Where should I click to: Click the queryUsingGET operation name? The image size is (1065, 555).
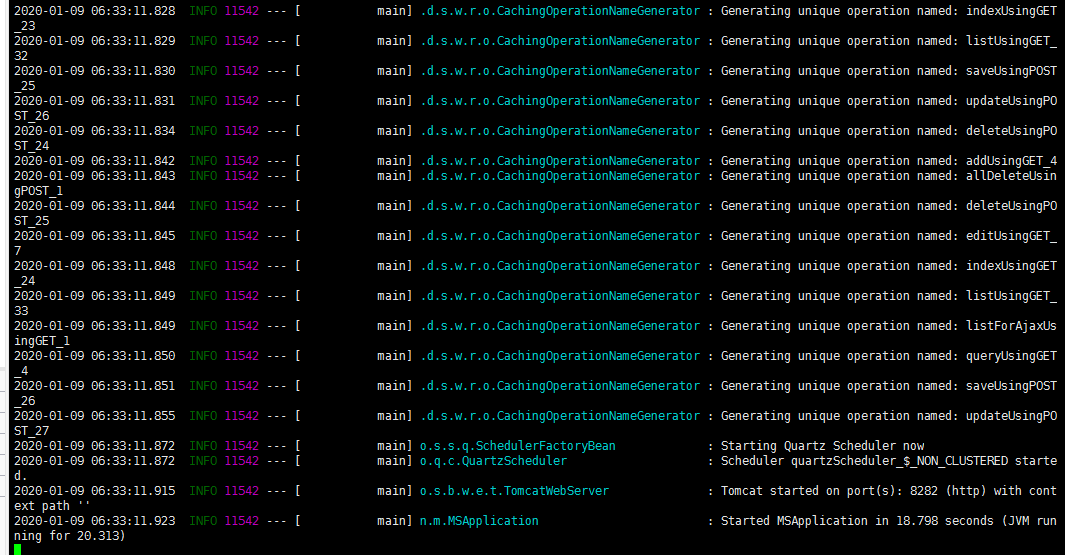[x=1011, y=356]
